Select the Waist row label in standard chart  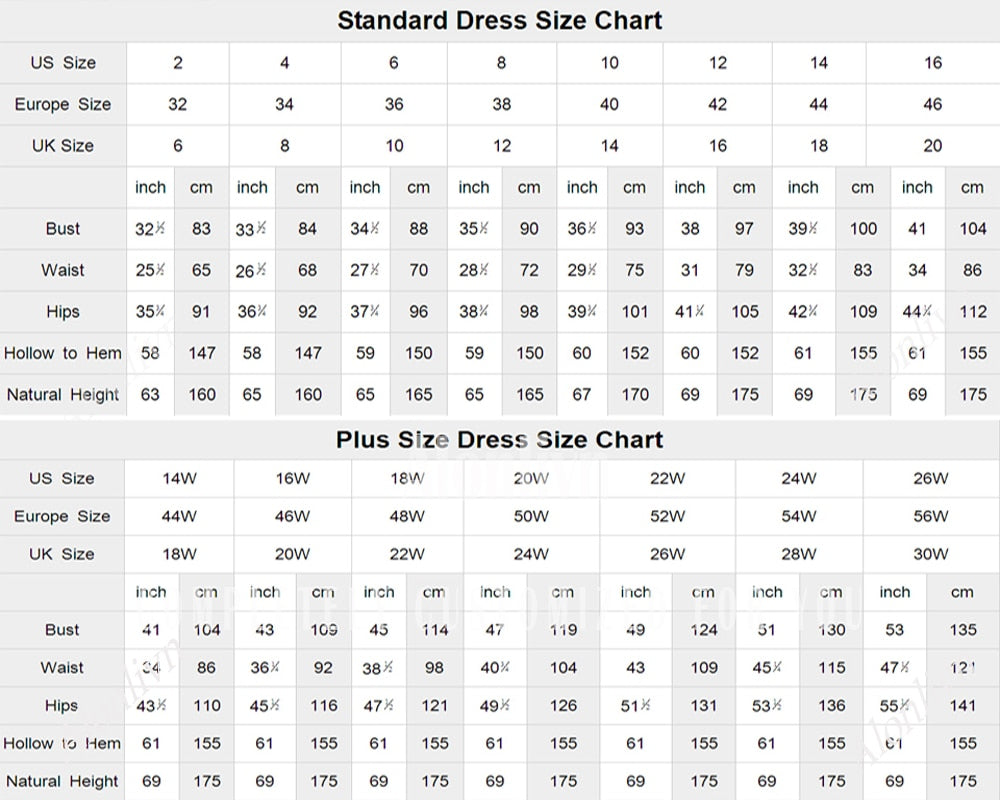pyautogui.click(x=62, y=270)
